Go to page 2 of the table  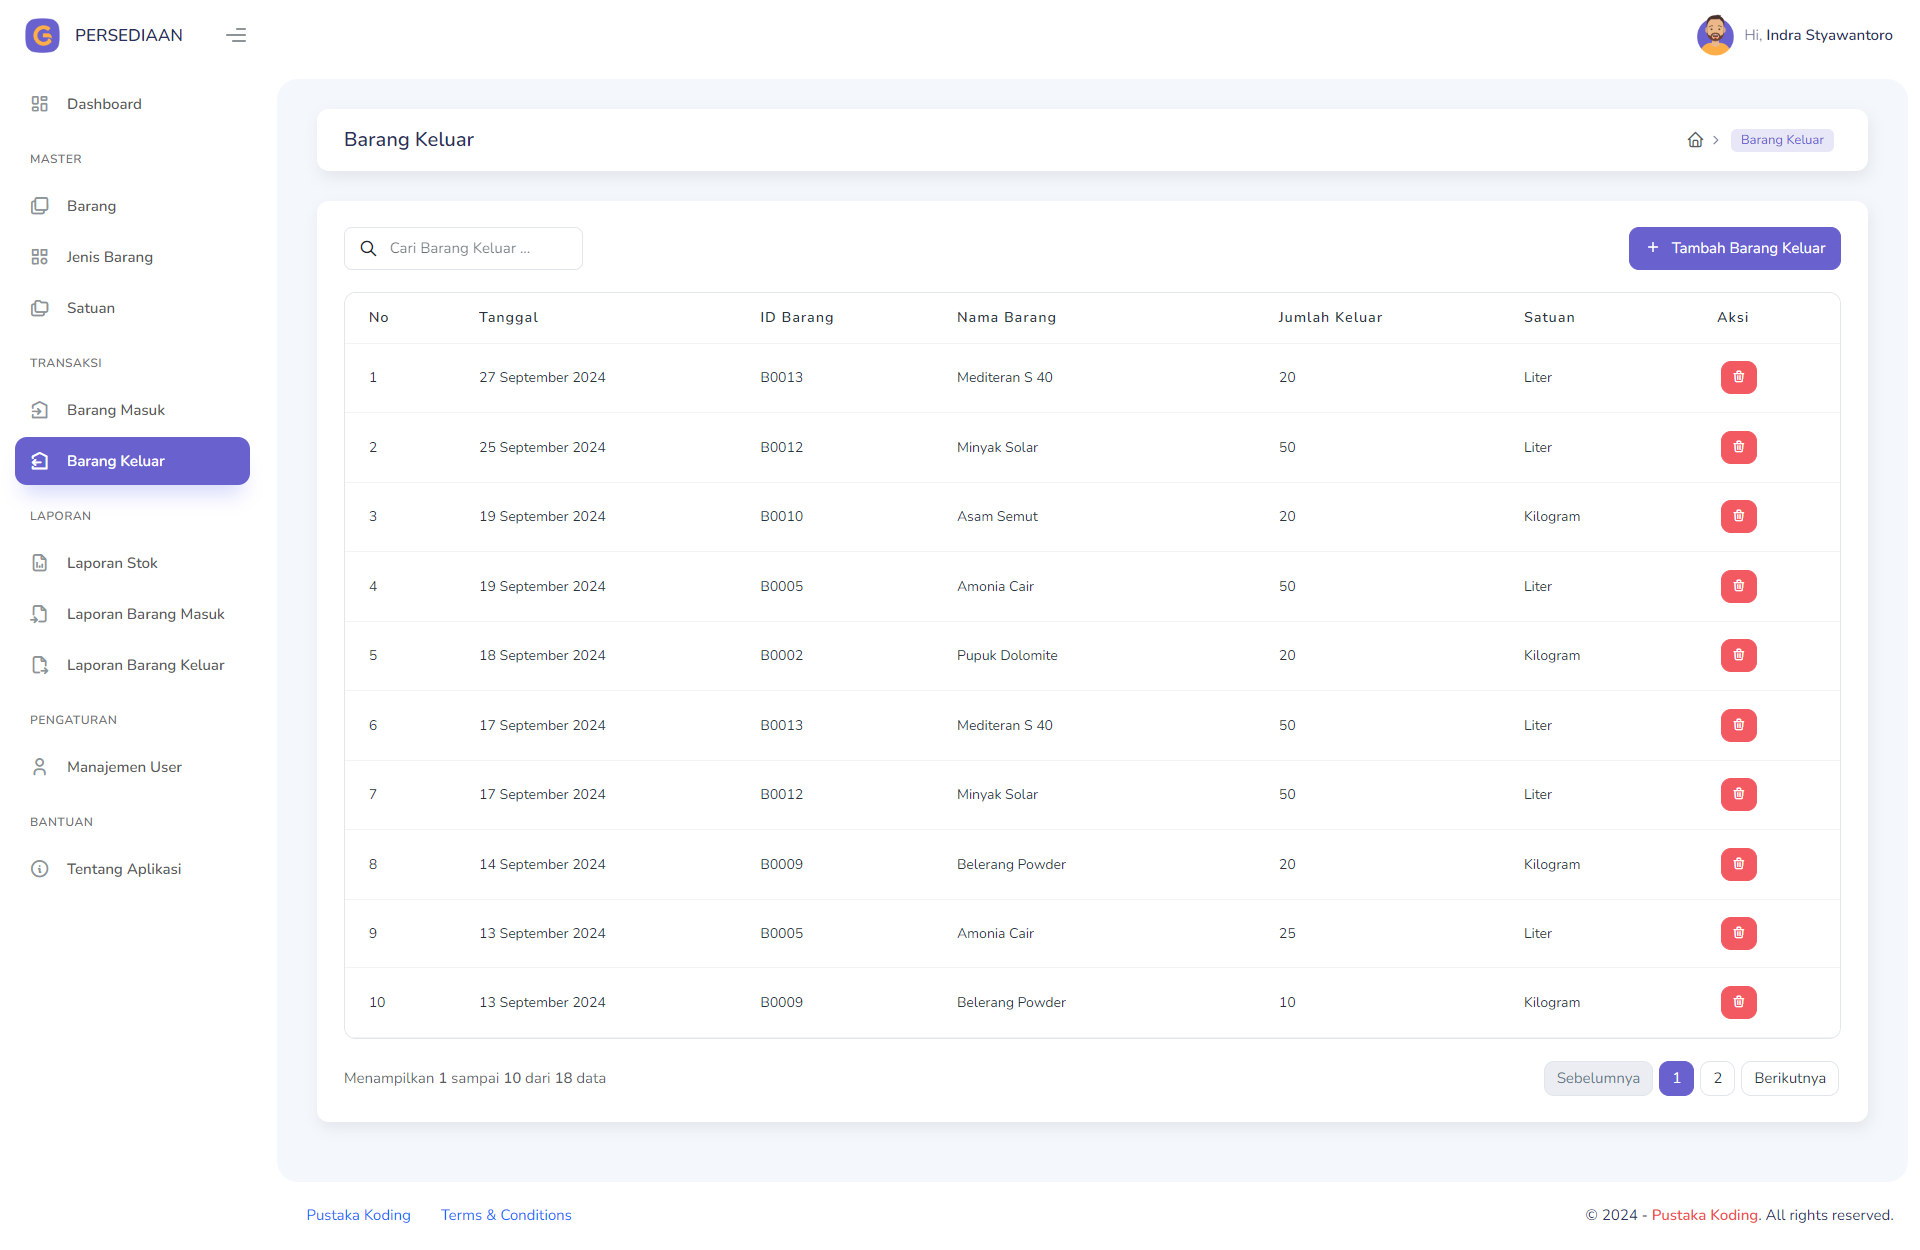(x=1718, y=1078)
